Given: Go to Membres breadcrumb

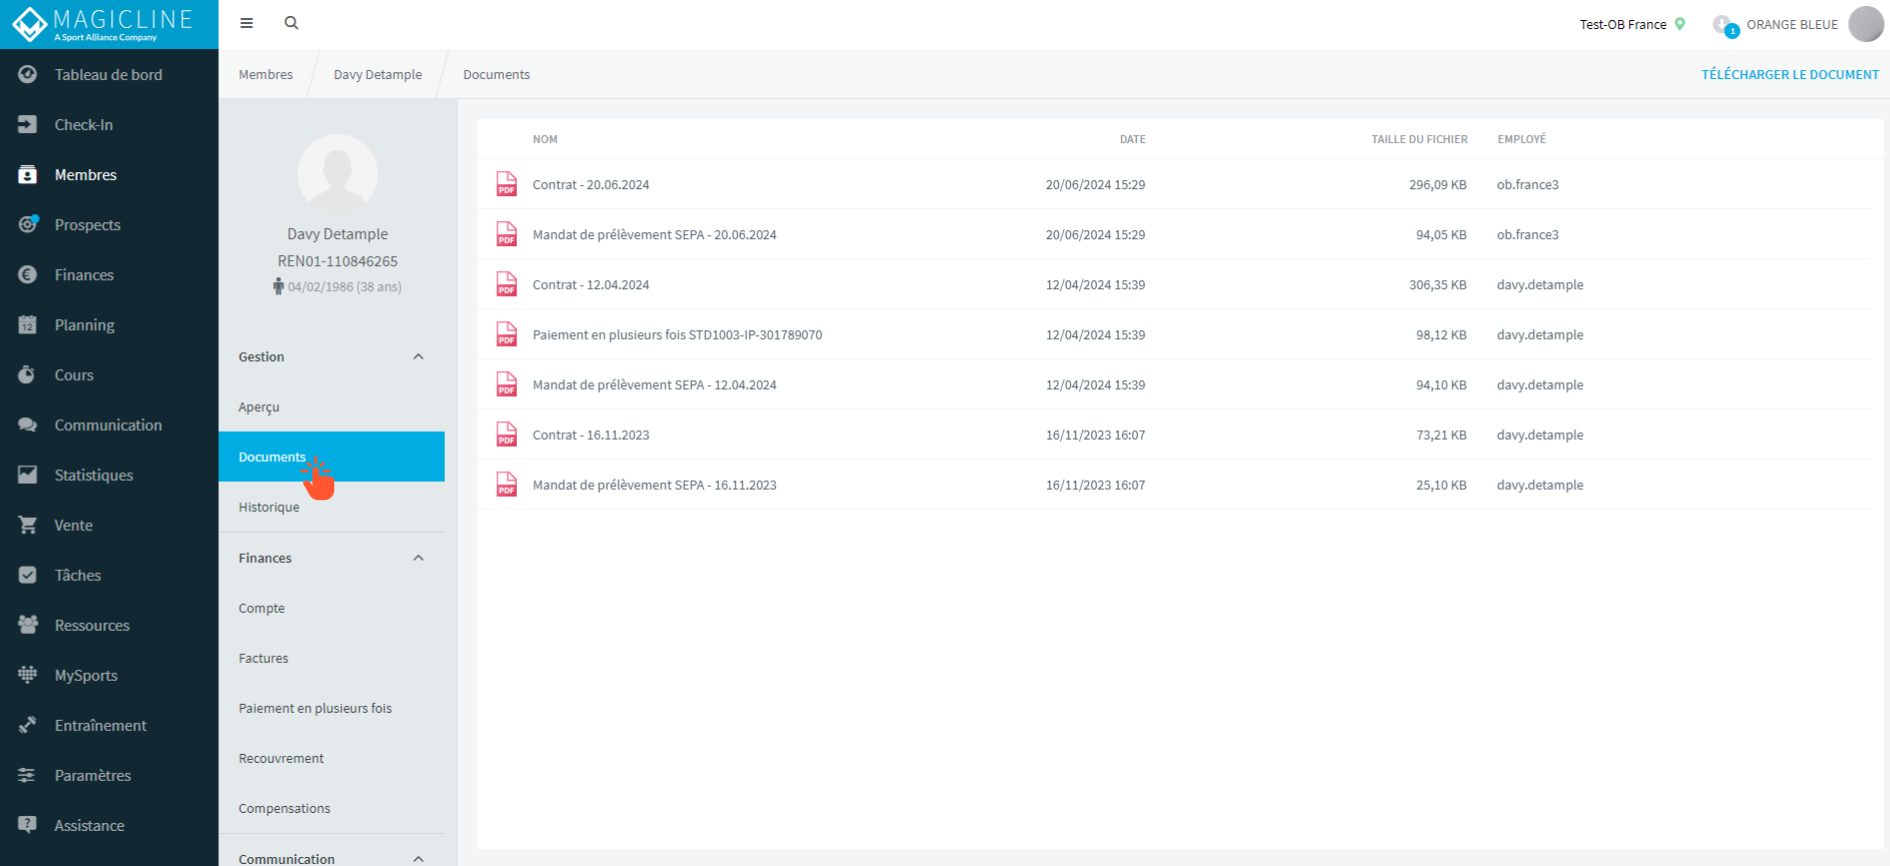Looking at the screenshot, I should (x=266, y=74).
